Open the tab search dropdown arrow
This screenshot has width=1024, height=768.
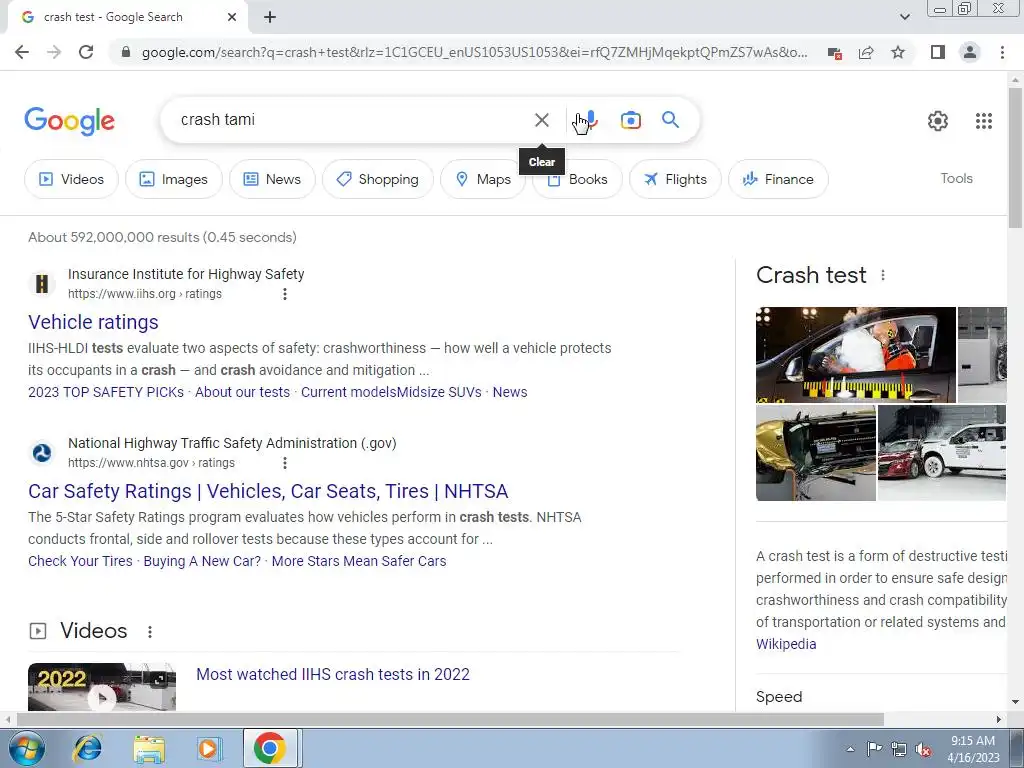(x=904, y=17)
